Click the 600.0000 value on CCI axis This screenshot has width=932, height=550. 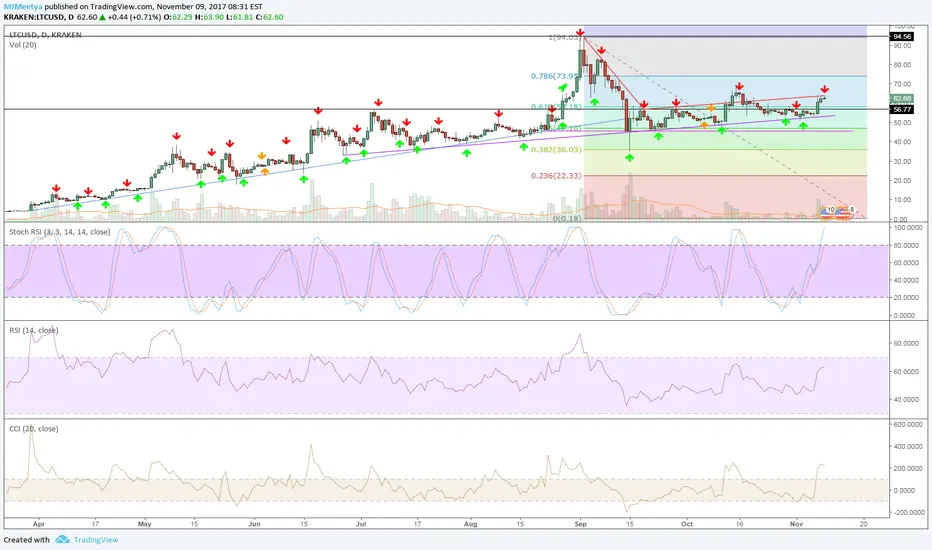coord(906,425)
